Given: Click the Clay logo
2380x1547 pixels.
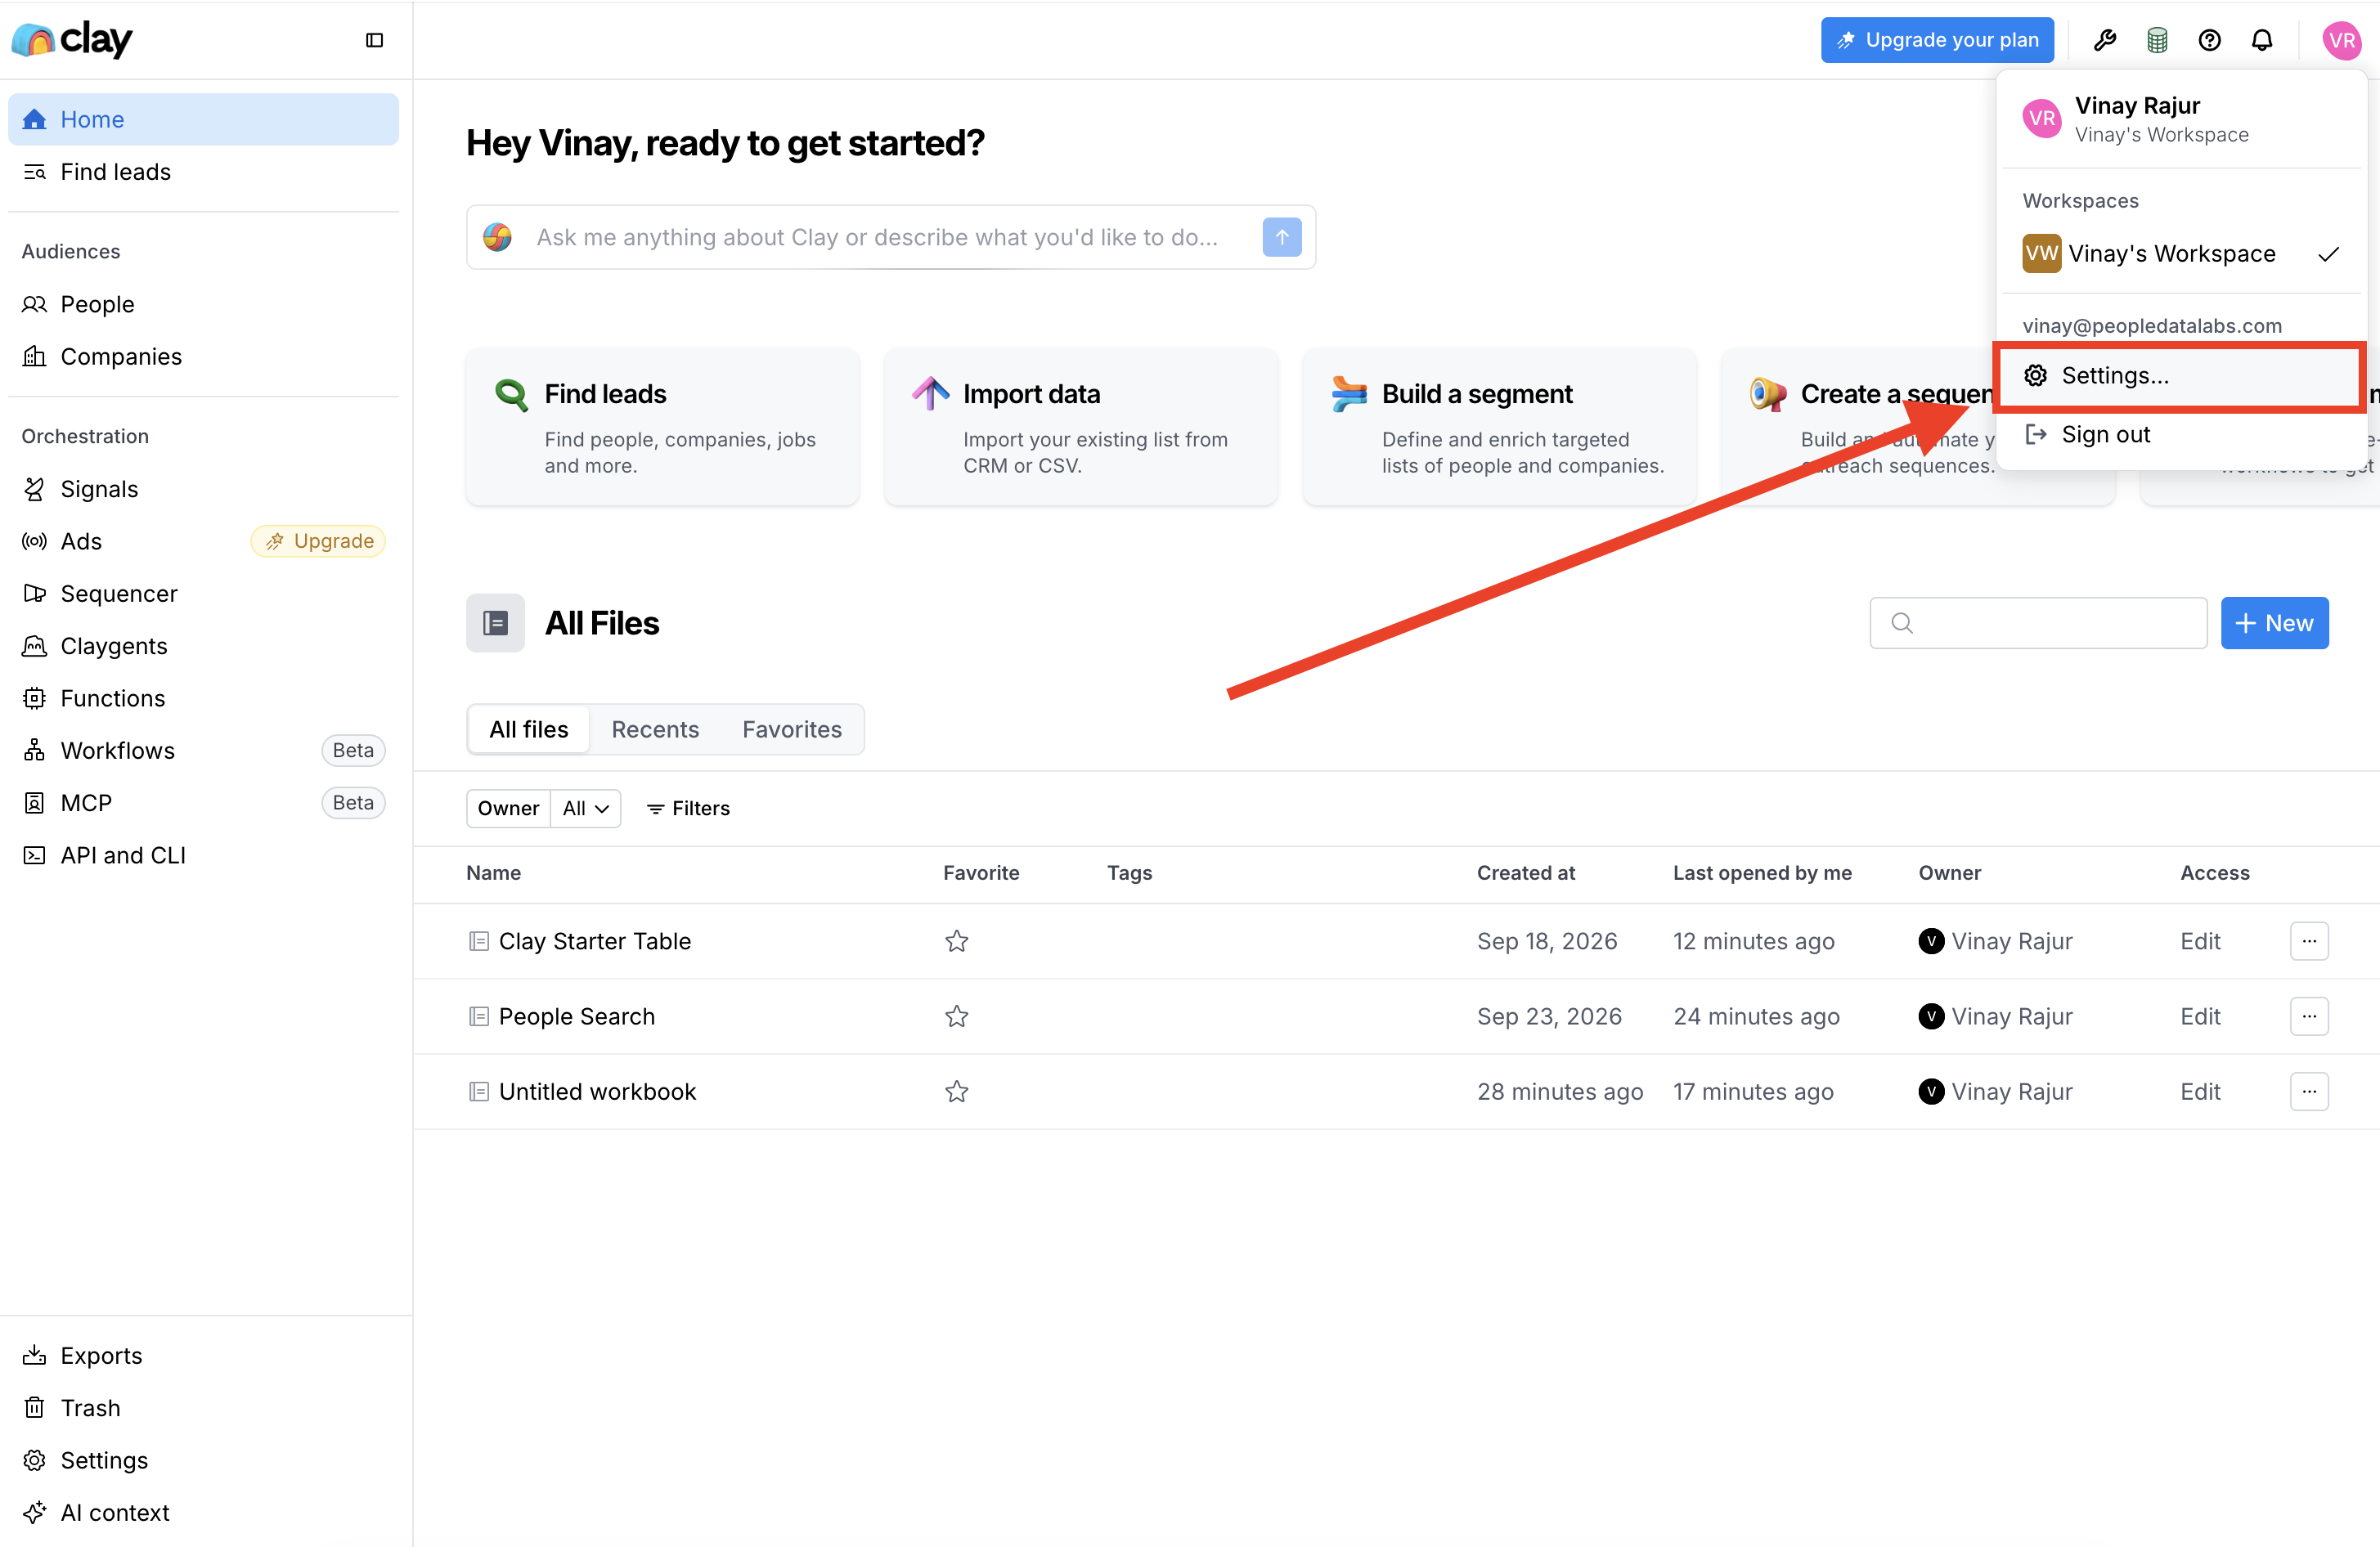Looking at the screenshot, I should coord(72,40).
